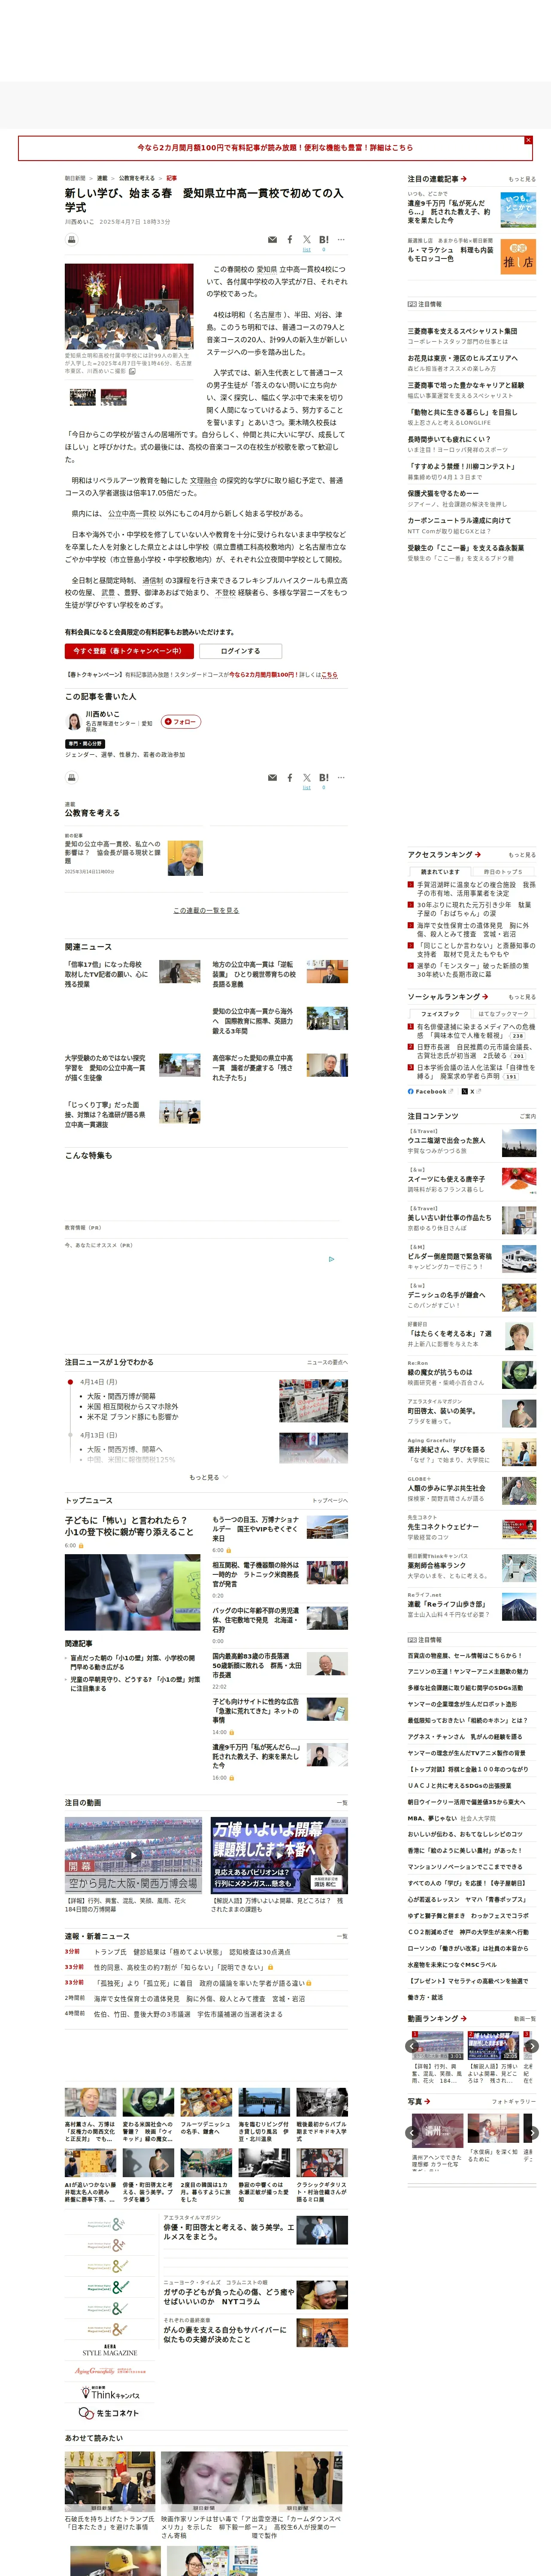Click mail share icon below author section
This screenshot has width=551, height=2576.
click(272, 777)
